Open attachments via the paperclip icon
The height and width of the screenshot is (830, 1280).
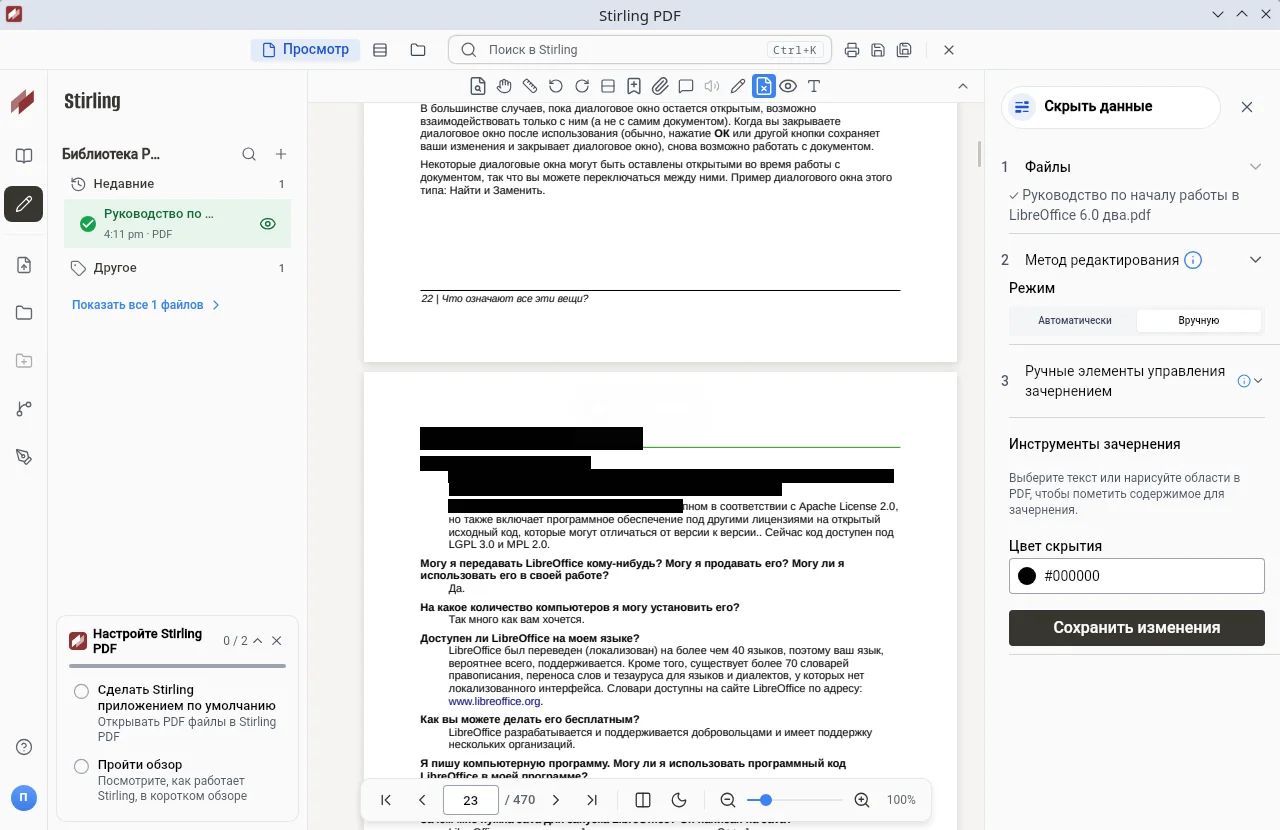pyautogui.click(x=660, y=86)
